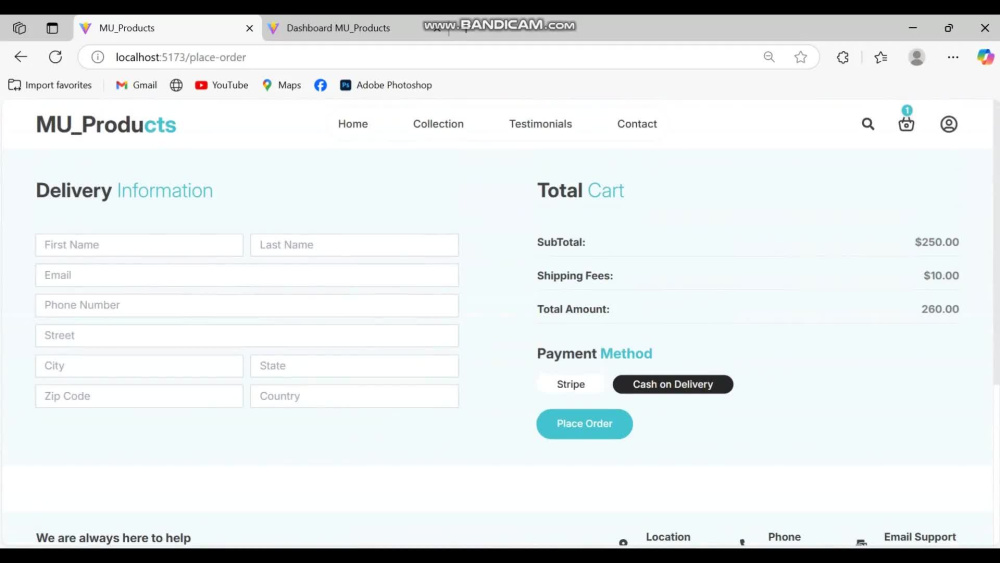This screenshot has width=1000, height=563.
Task: Close the MU_Products tab
Action: (249, 28)
